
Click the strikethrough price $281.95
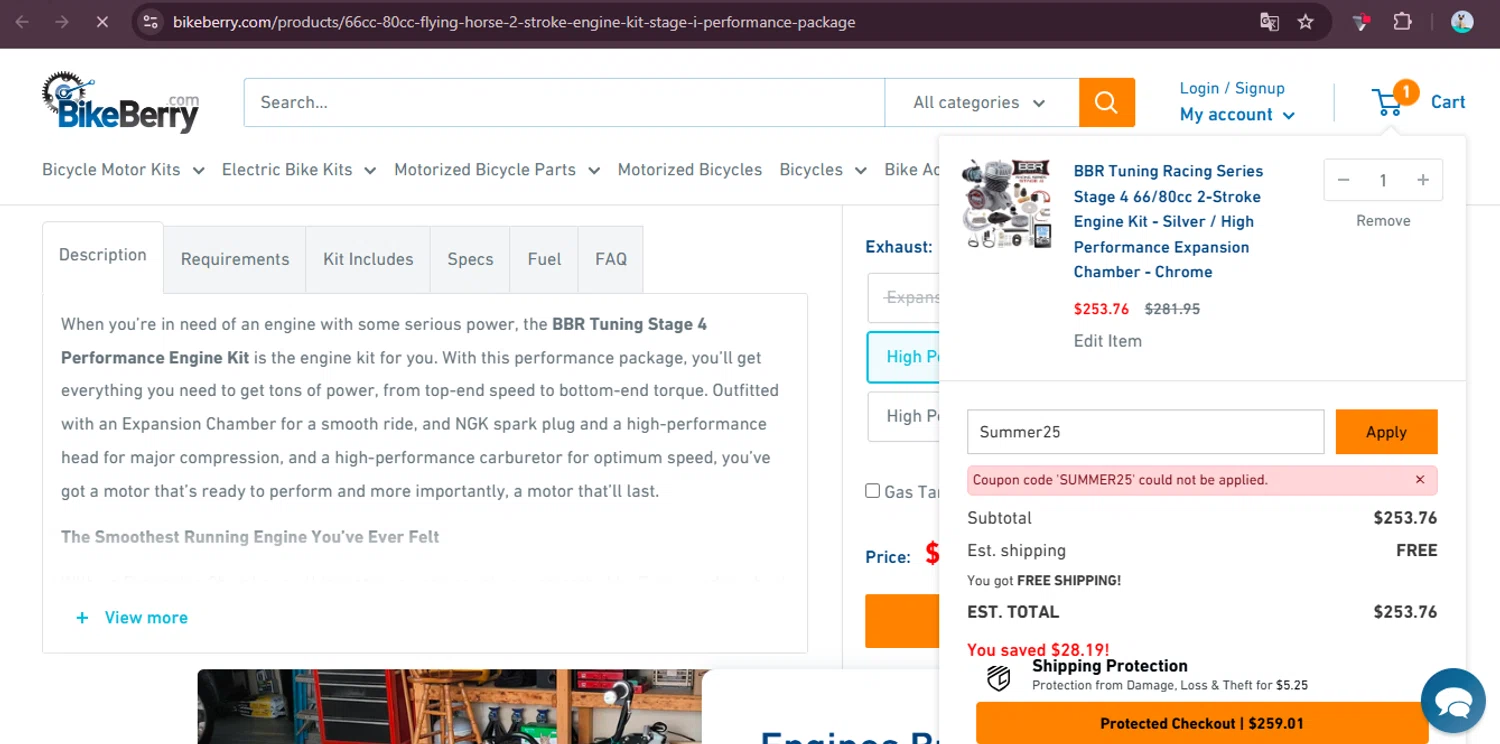(1172, 309)
